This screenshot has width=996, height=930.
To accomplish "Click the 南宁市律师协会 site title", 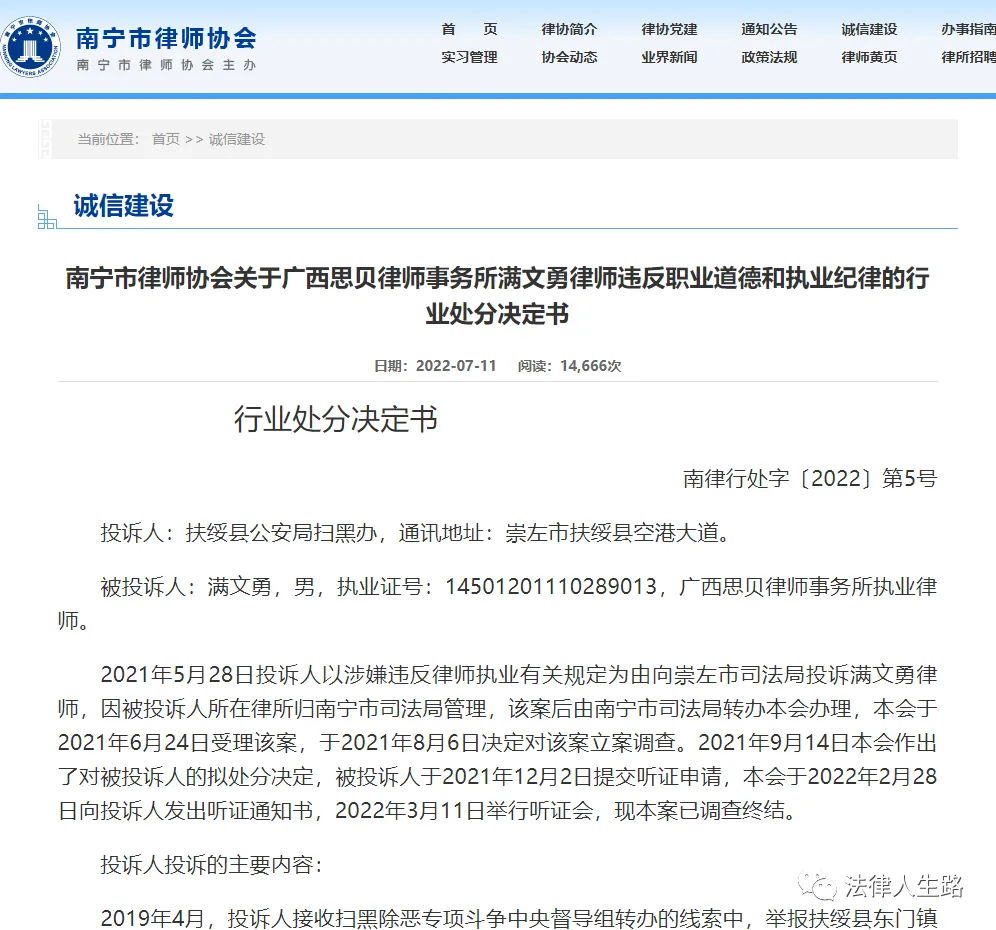I will pos(166,38).
